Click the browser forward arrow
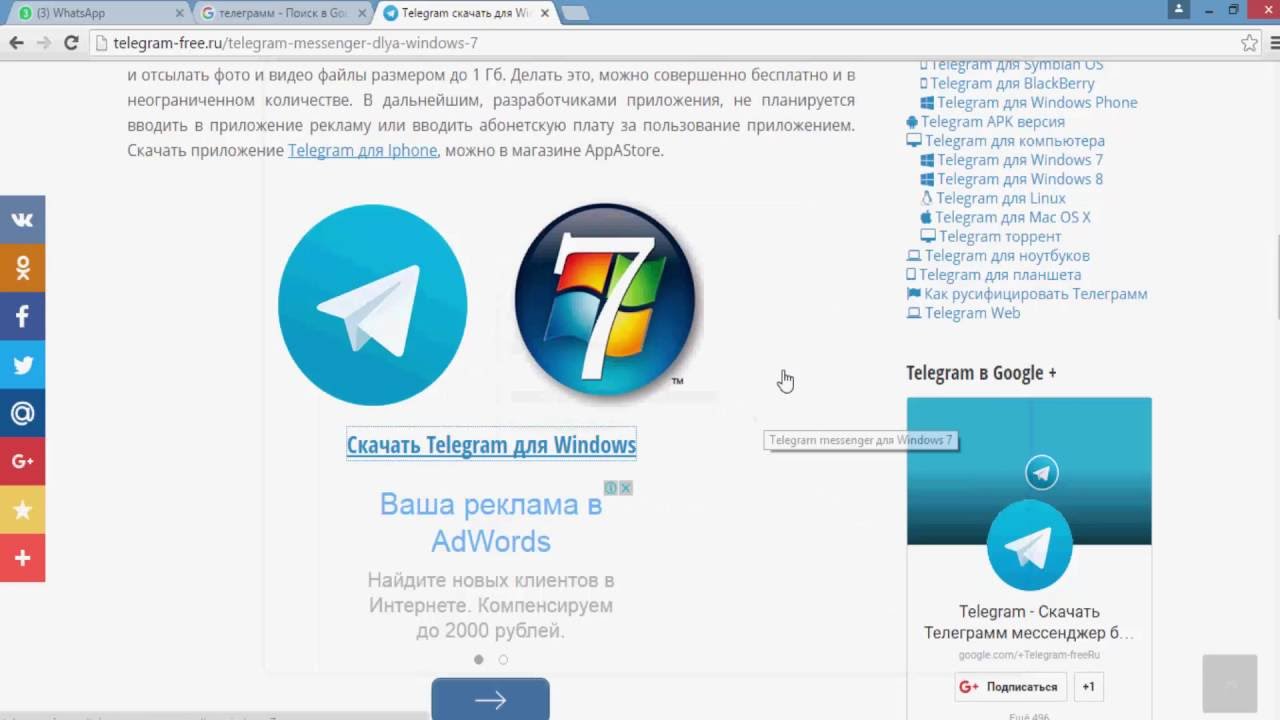 tap(43, 43)
